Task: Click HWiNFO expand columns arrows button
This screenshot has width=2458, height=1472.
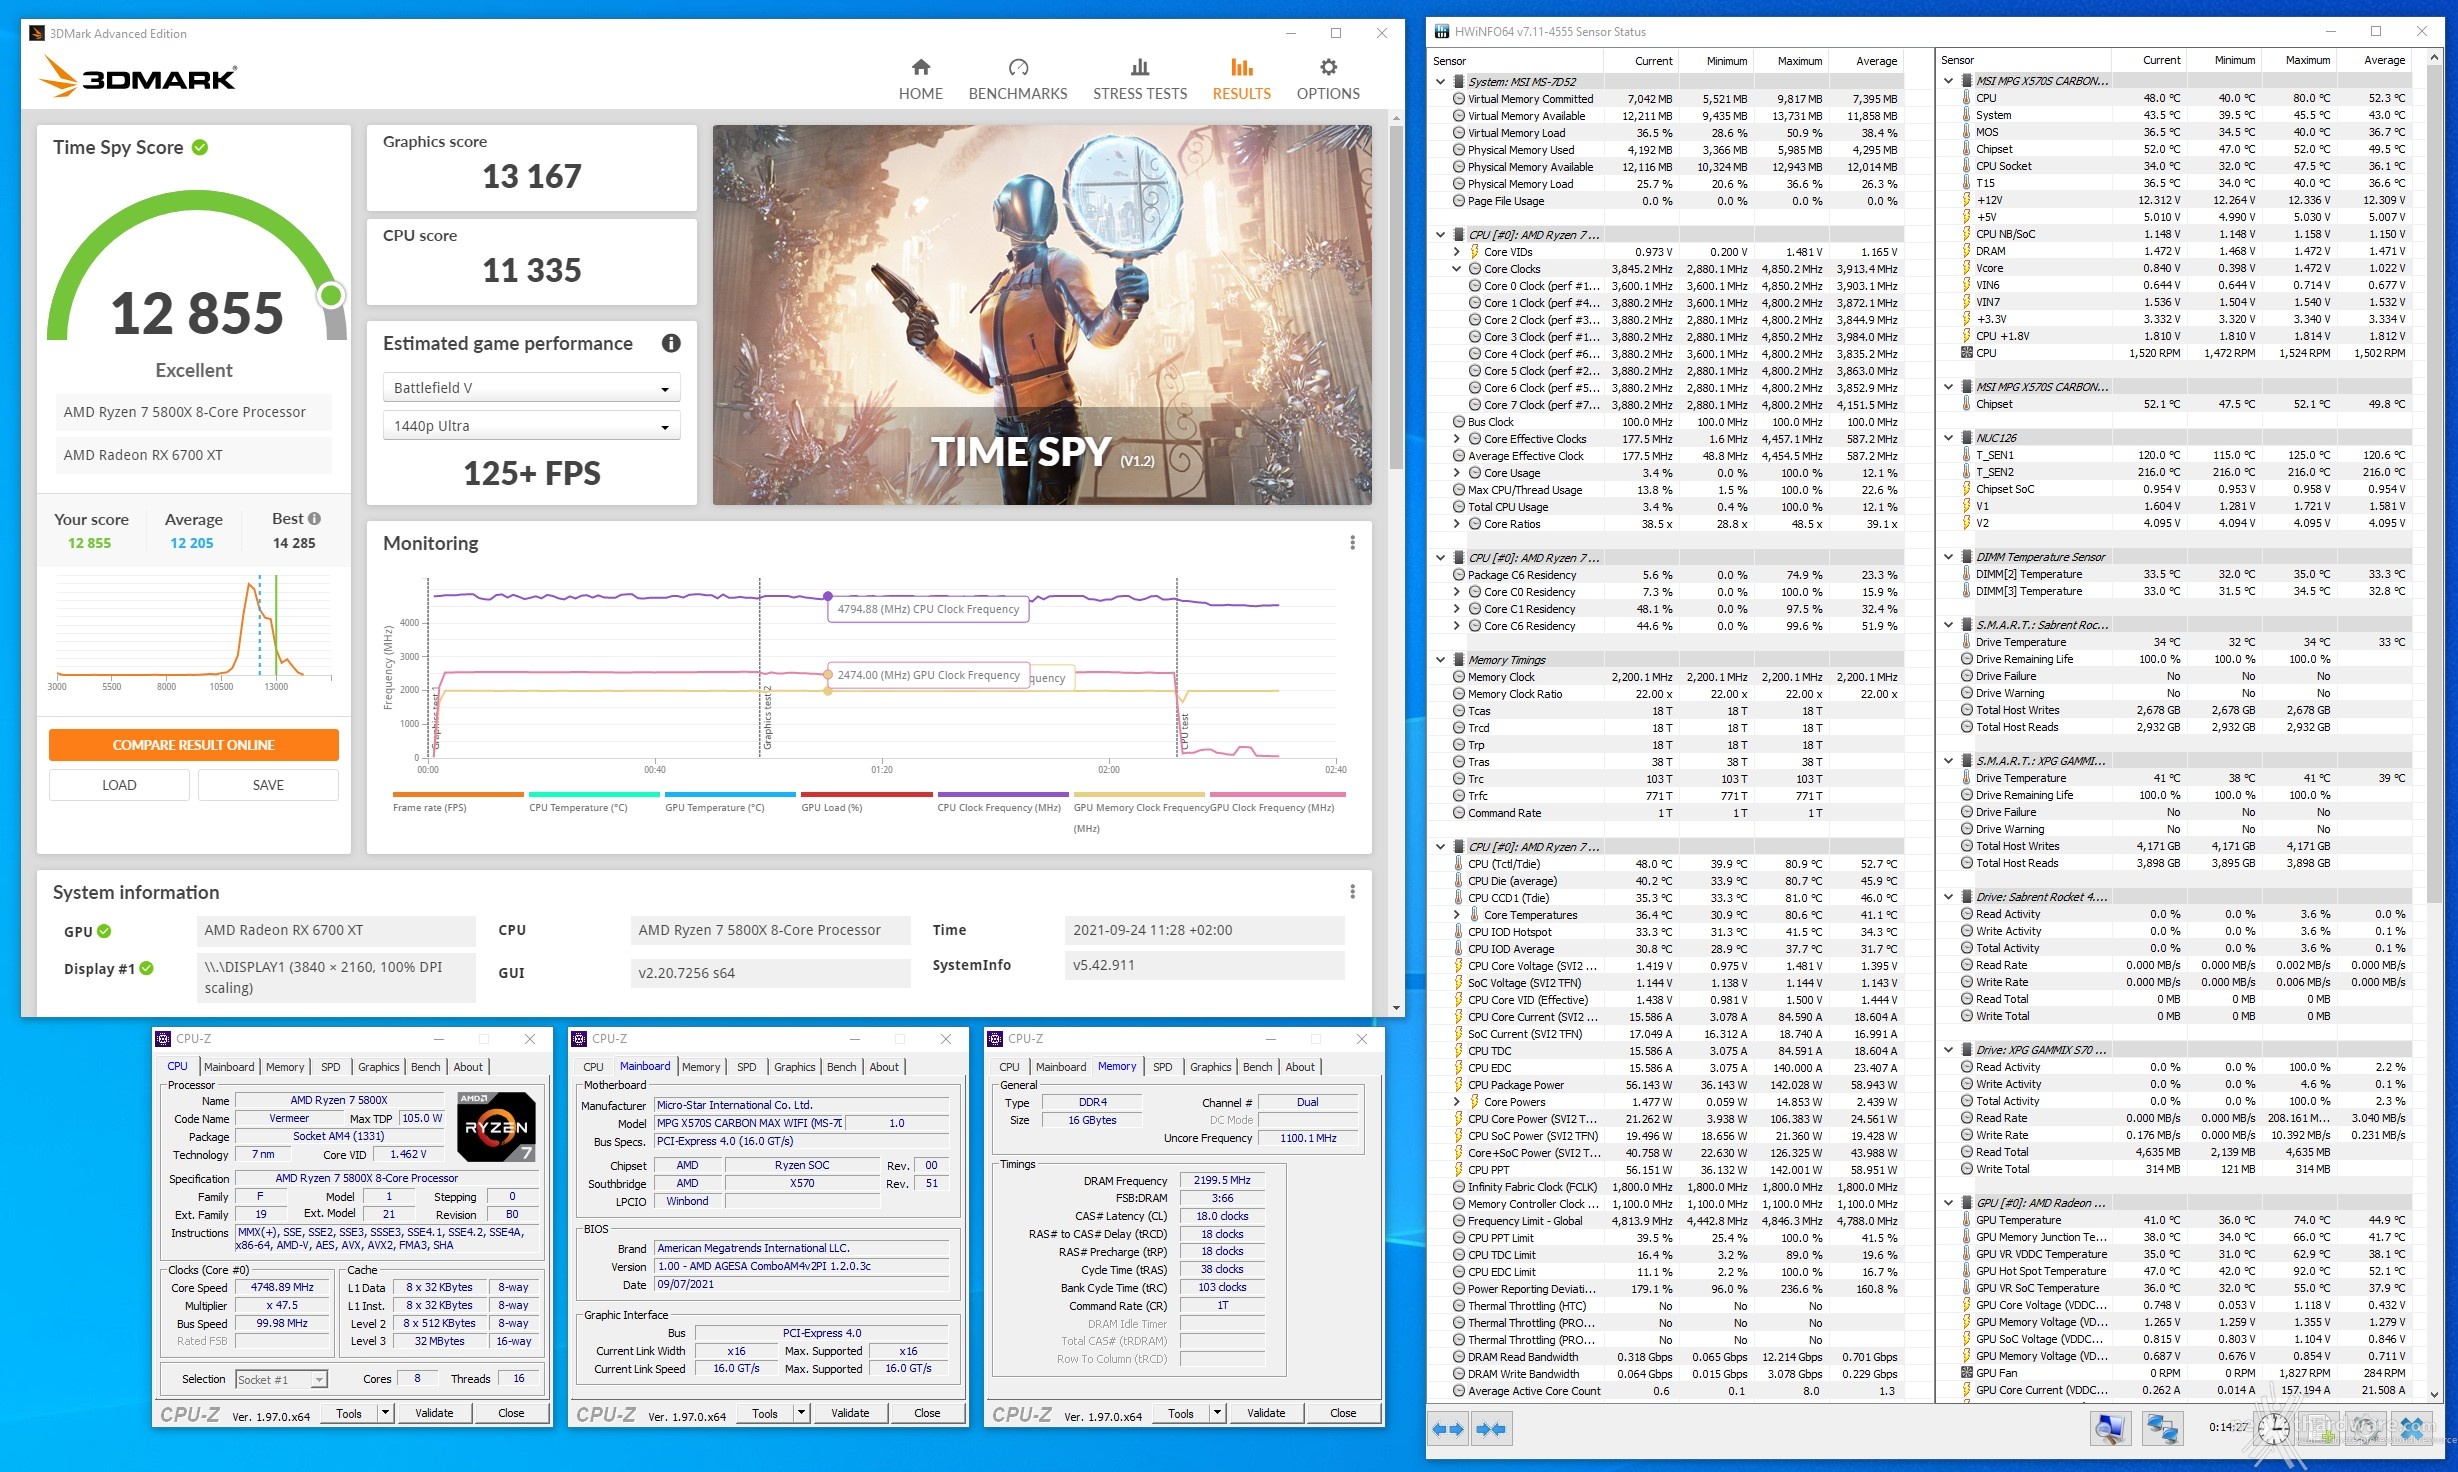Action: click(x=1447, y=1429)
